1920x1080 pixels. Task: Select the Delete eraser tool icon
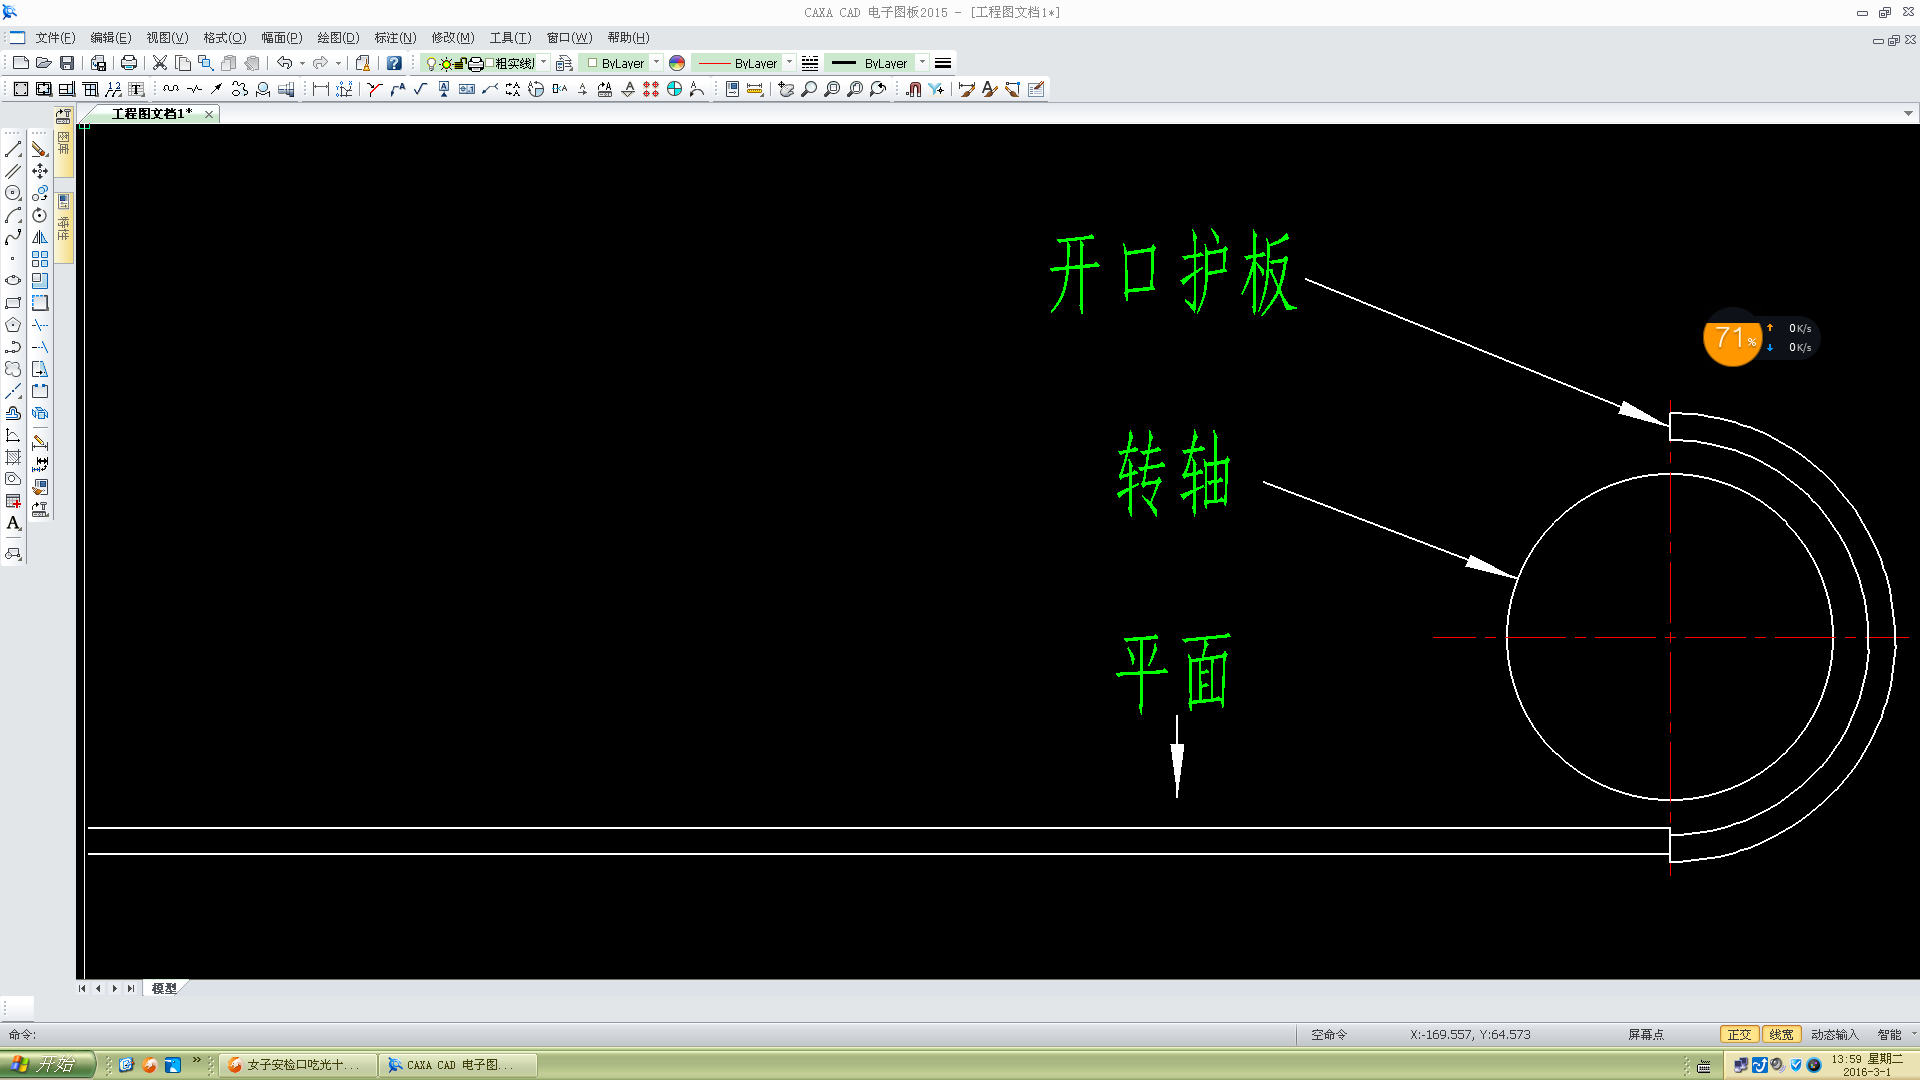tap(40, 149)
